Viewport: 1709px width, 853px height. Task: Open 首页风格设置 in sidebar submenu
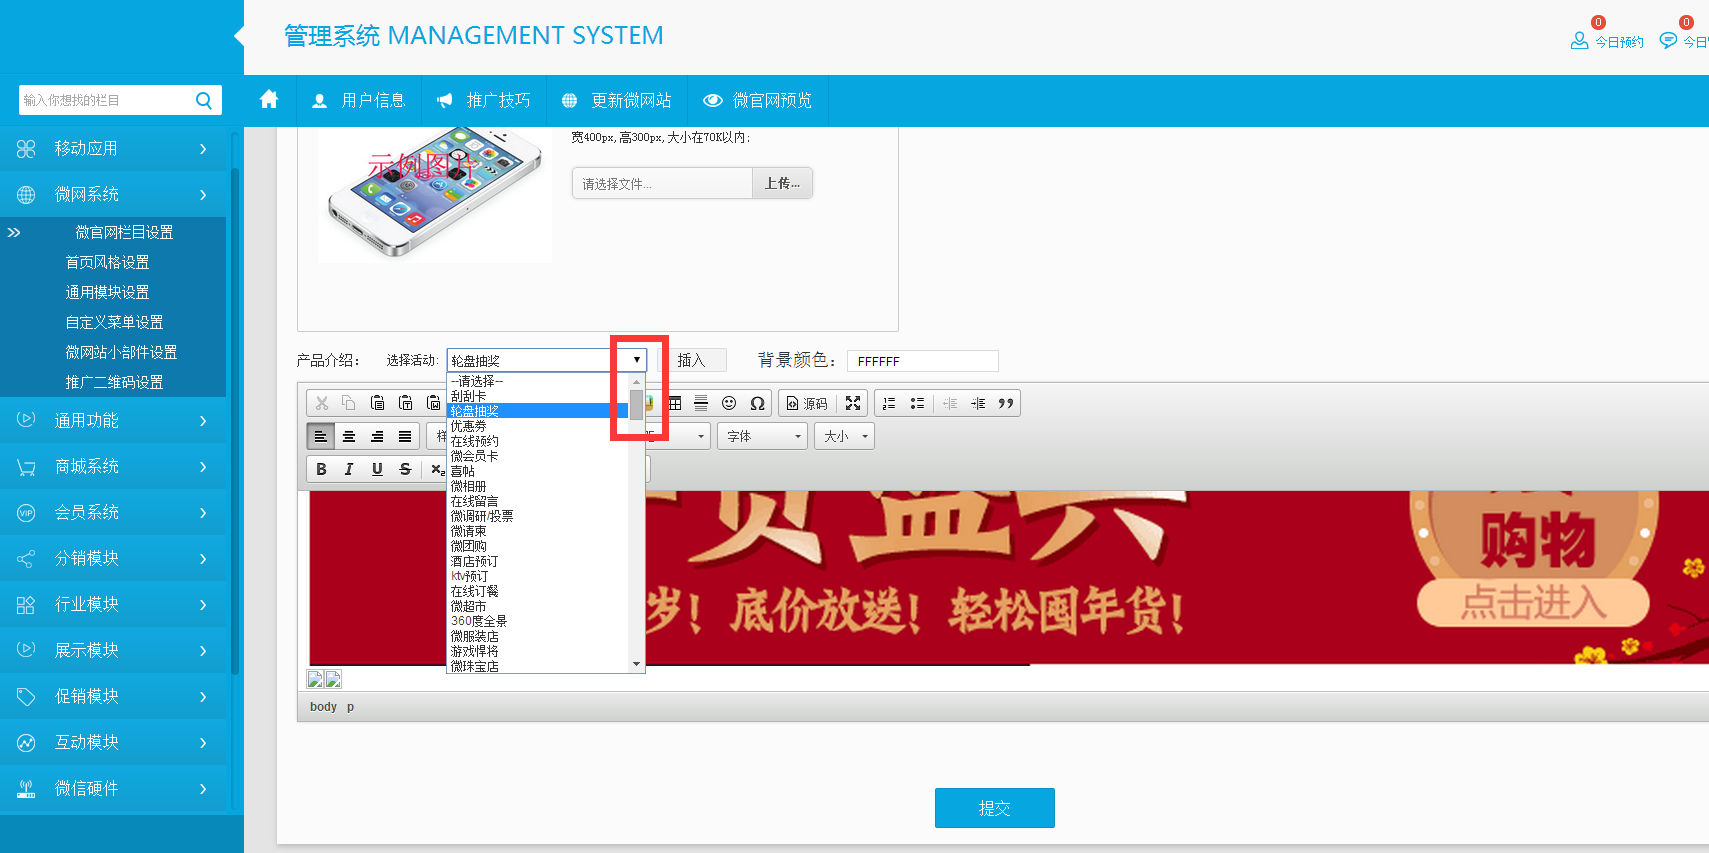coord(107,262)
